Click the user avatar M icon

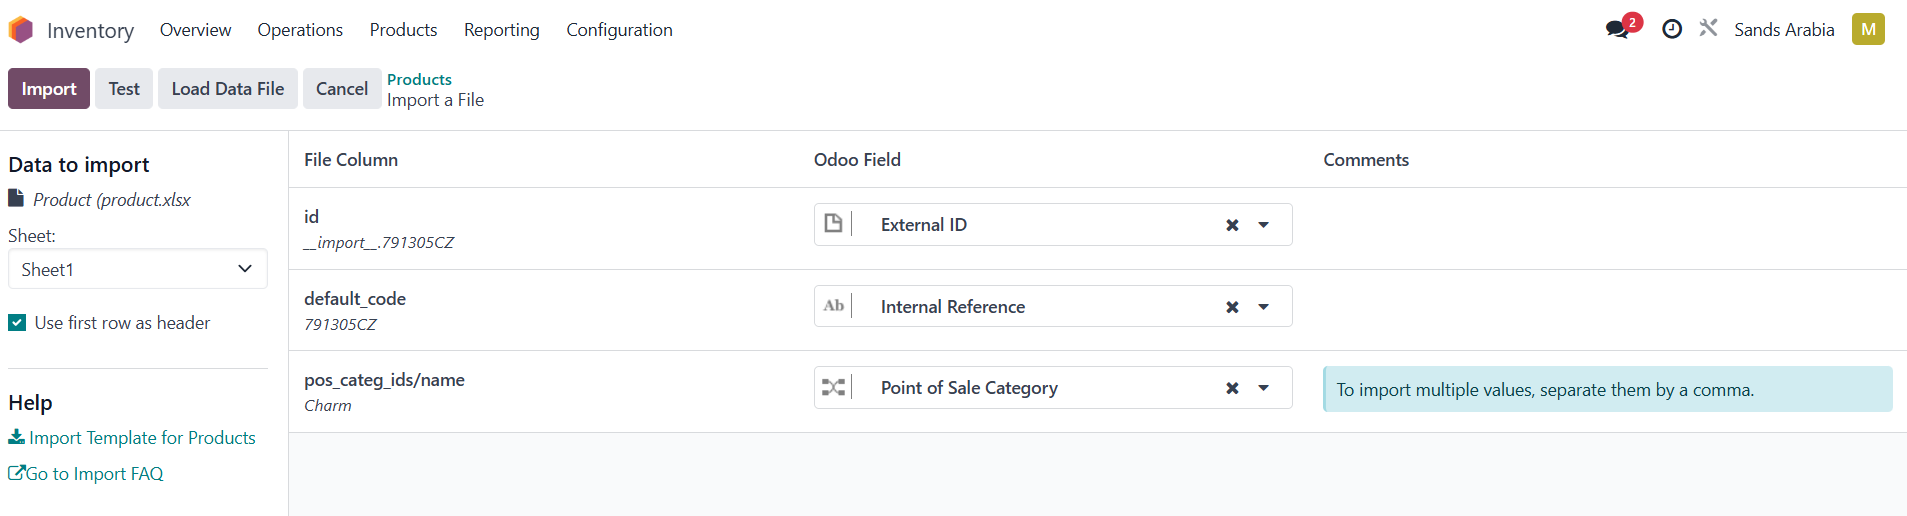coord(1867,29)
